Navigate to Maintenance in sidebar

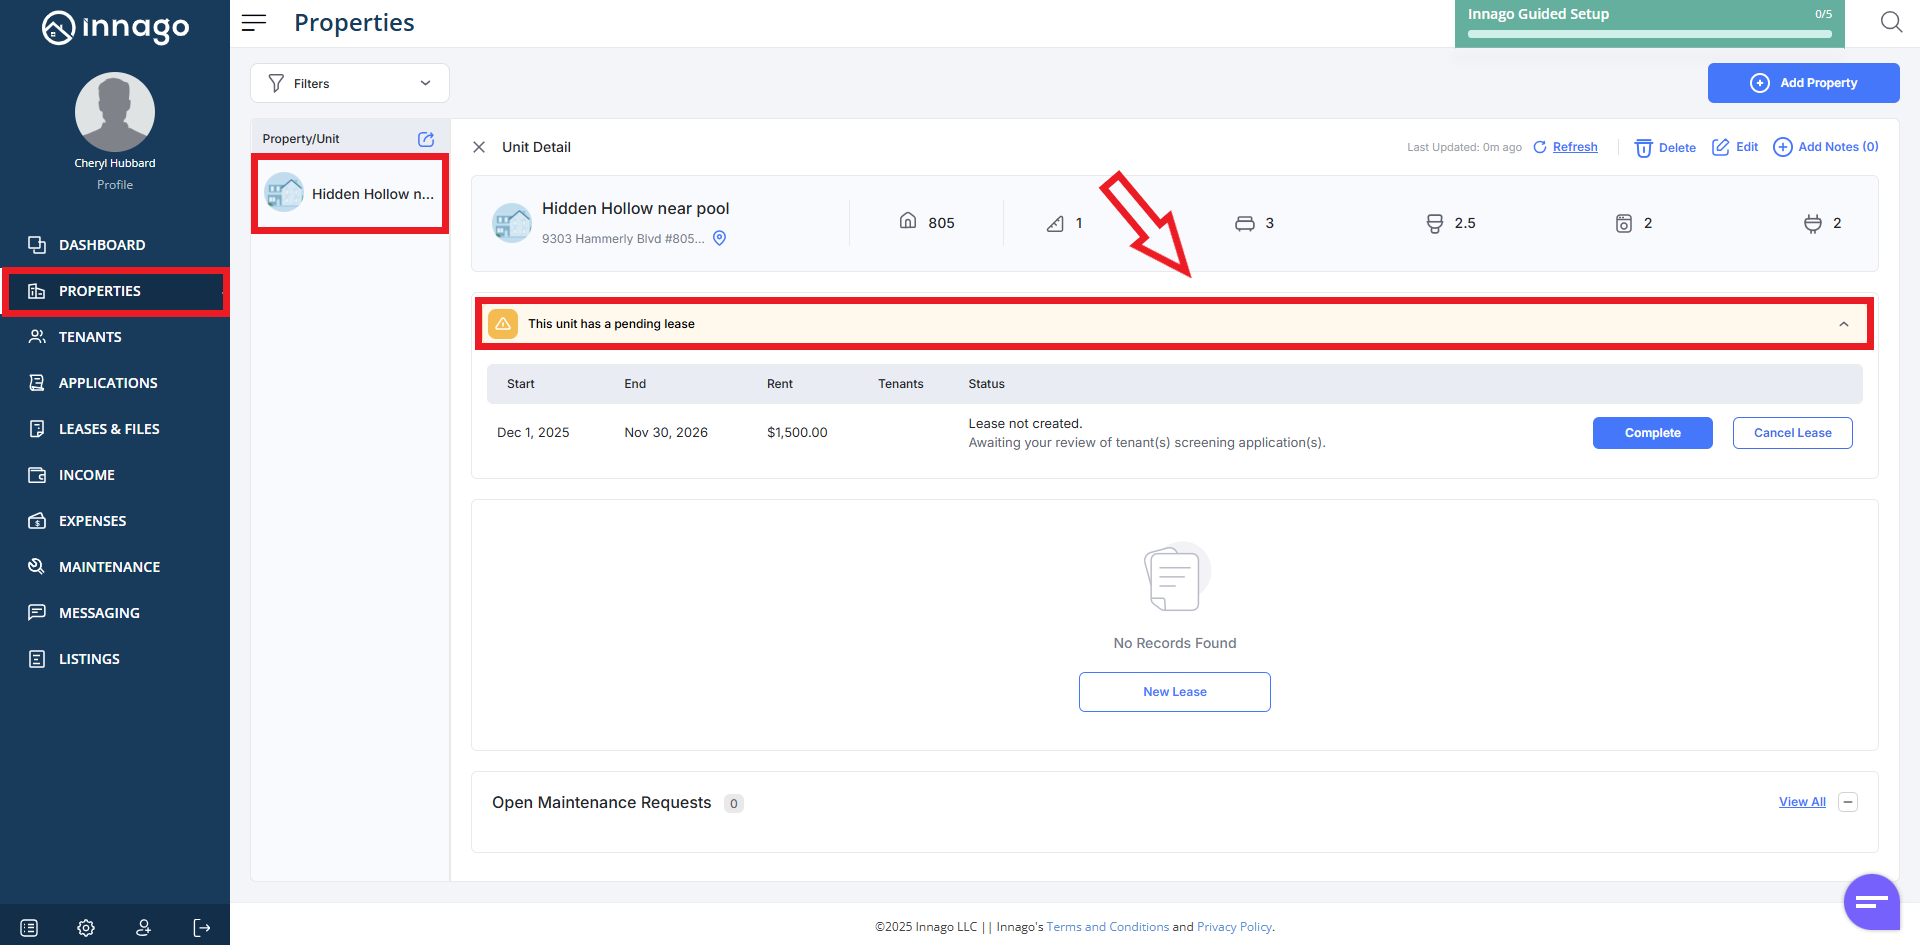click(109, 567)
